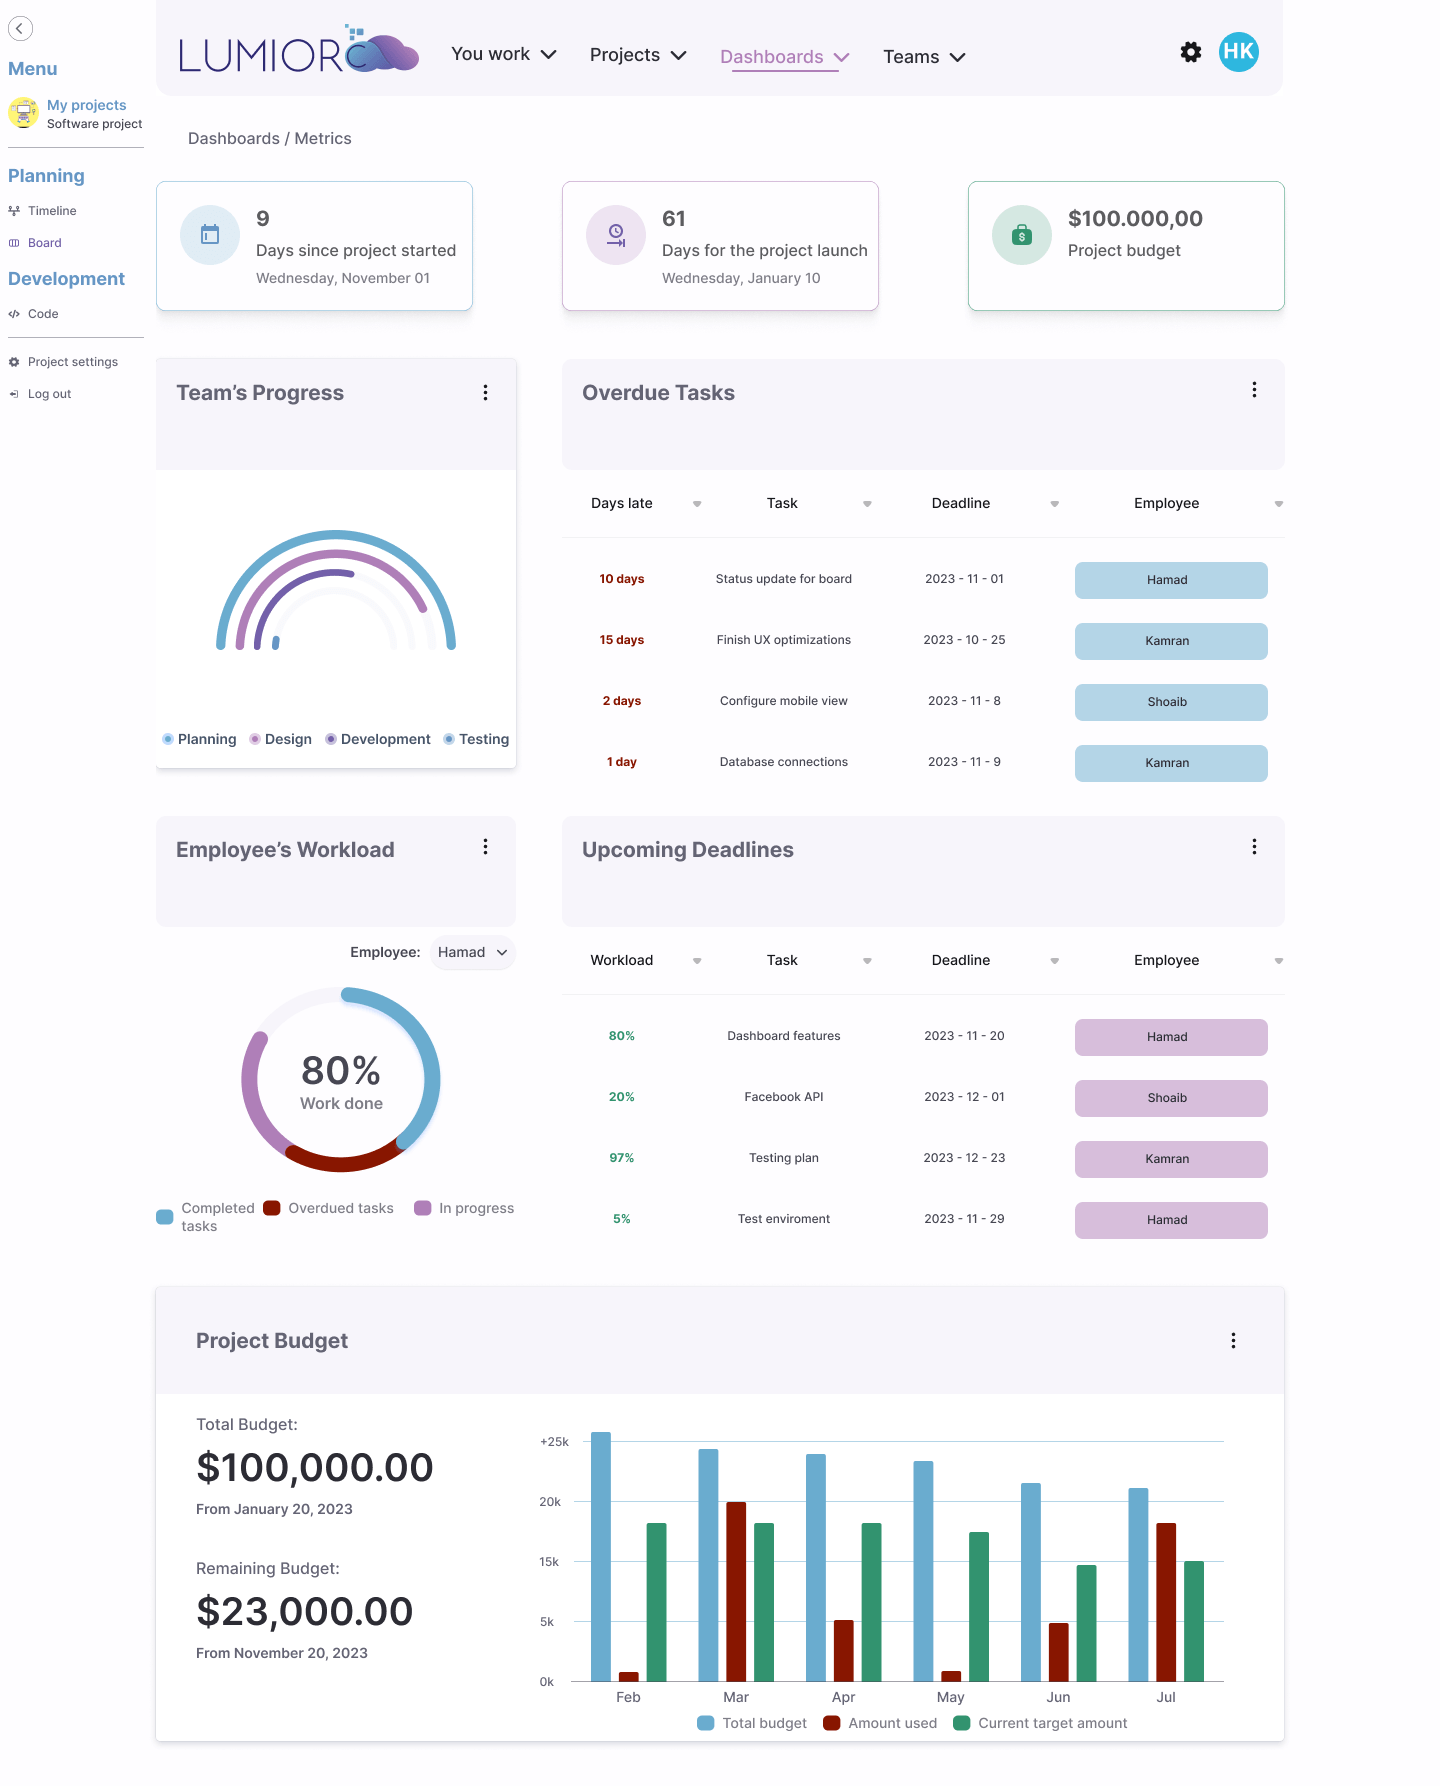
Task: Click Overdued tasks red legend swatch
Action: pyautogui.click(x=272, y=1208)
